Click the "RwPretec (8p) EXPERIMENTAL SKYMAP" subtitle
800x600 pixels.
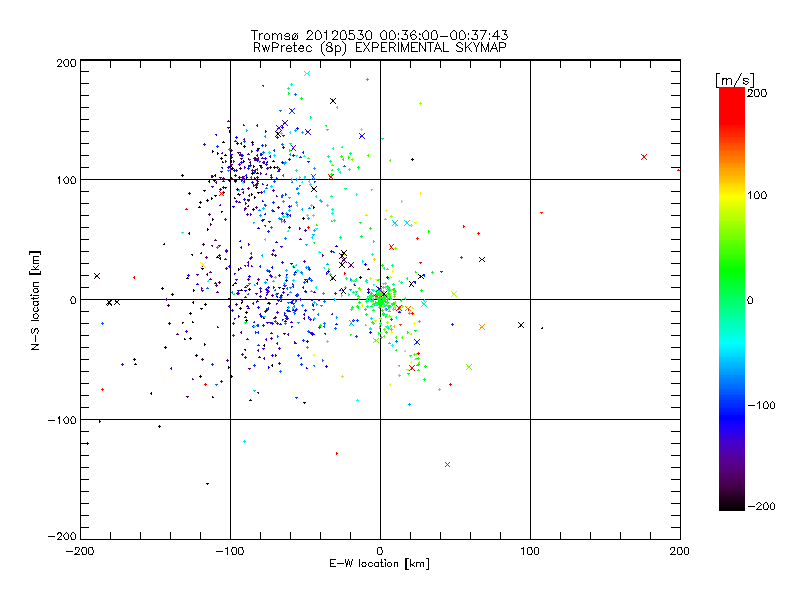(x=380, y=48)
